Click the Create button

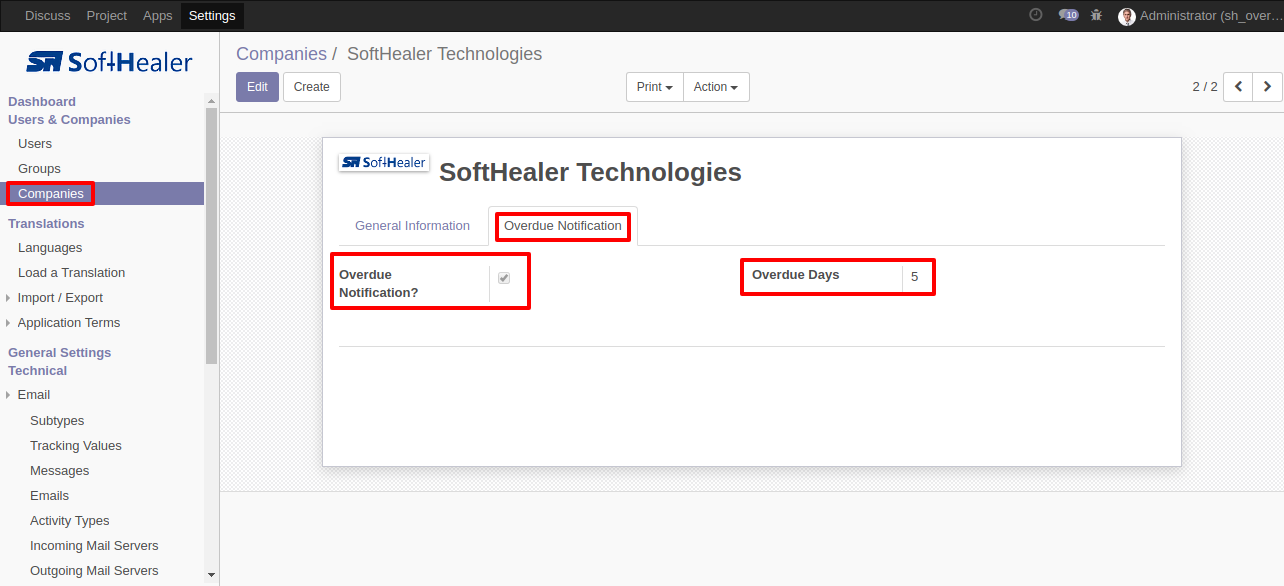pos(312,87)
